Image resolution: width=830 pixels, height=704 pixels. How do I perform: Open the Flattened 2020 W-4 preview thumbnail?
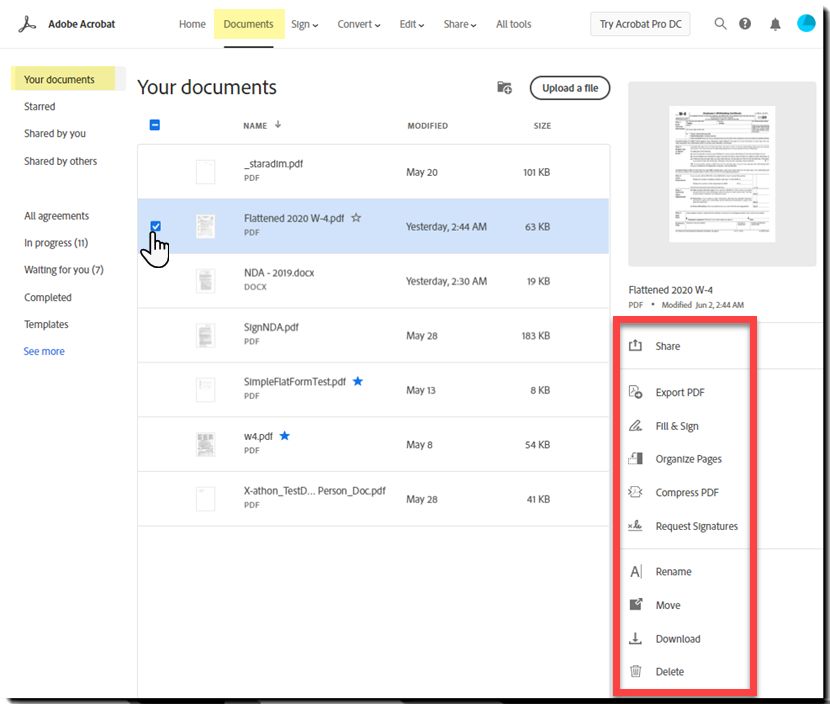[722, 174]
